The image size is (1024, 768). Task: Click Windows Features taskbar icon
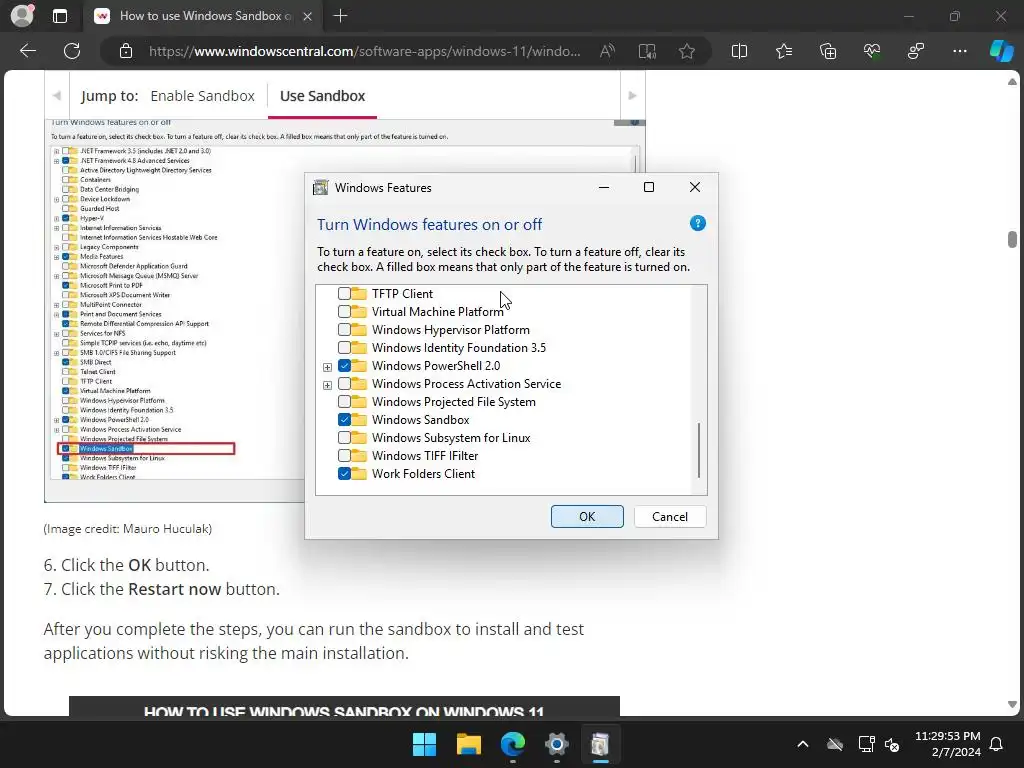(x=600, y=744)
